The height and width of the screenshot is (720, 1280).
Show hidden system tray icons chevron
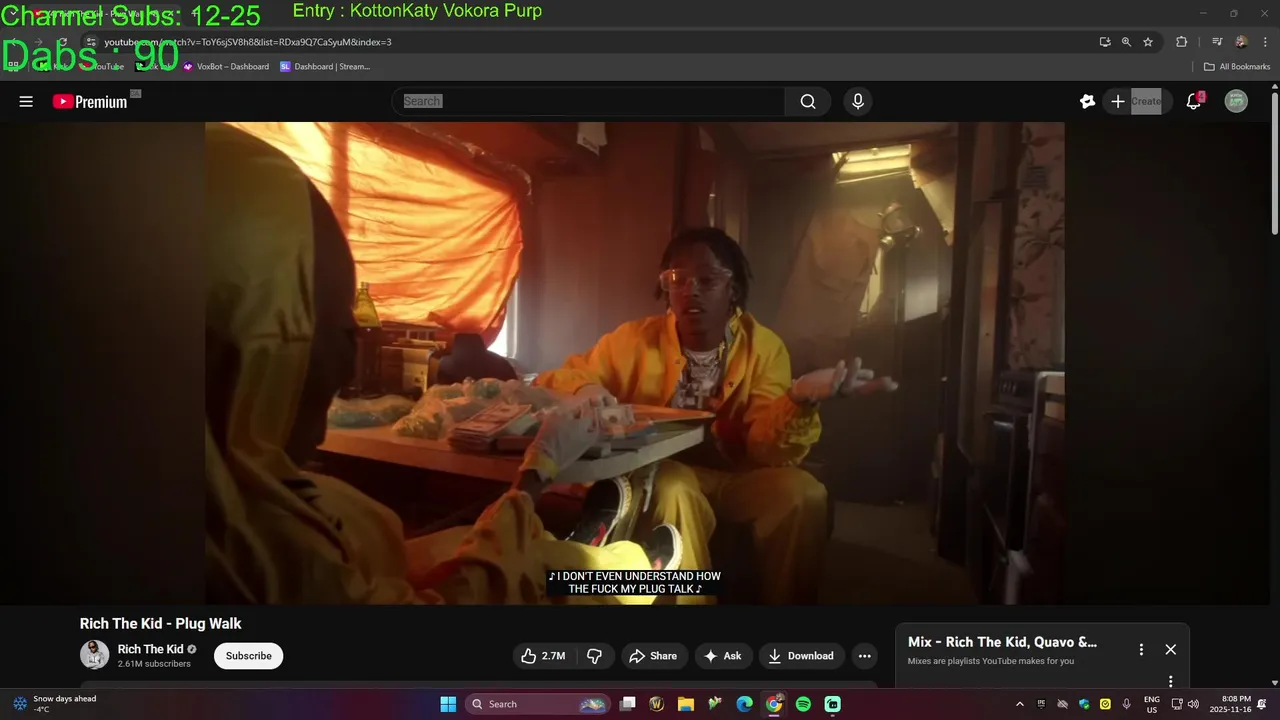(x=1020, y=704)
